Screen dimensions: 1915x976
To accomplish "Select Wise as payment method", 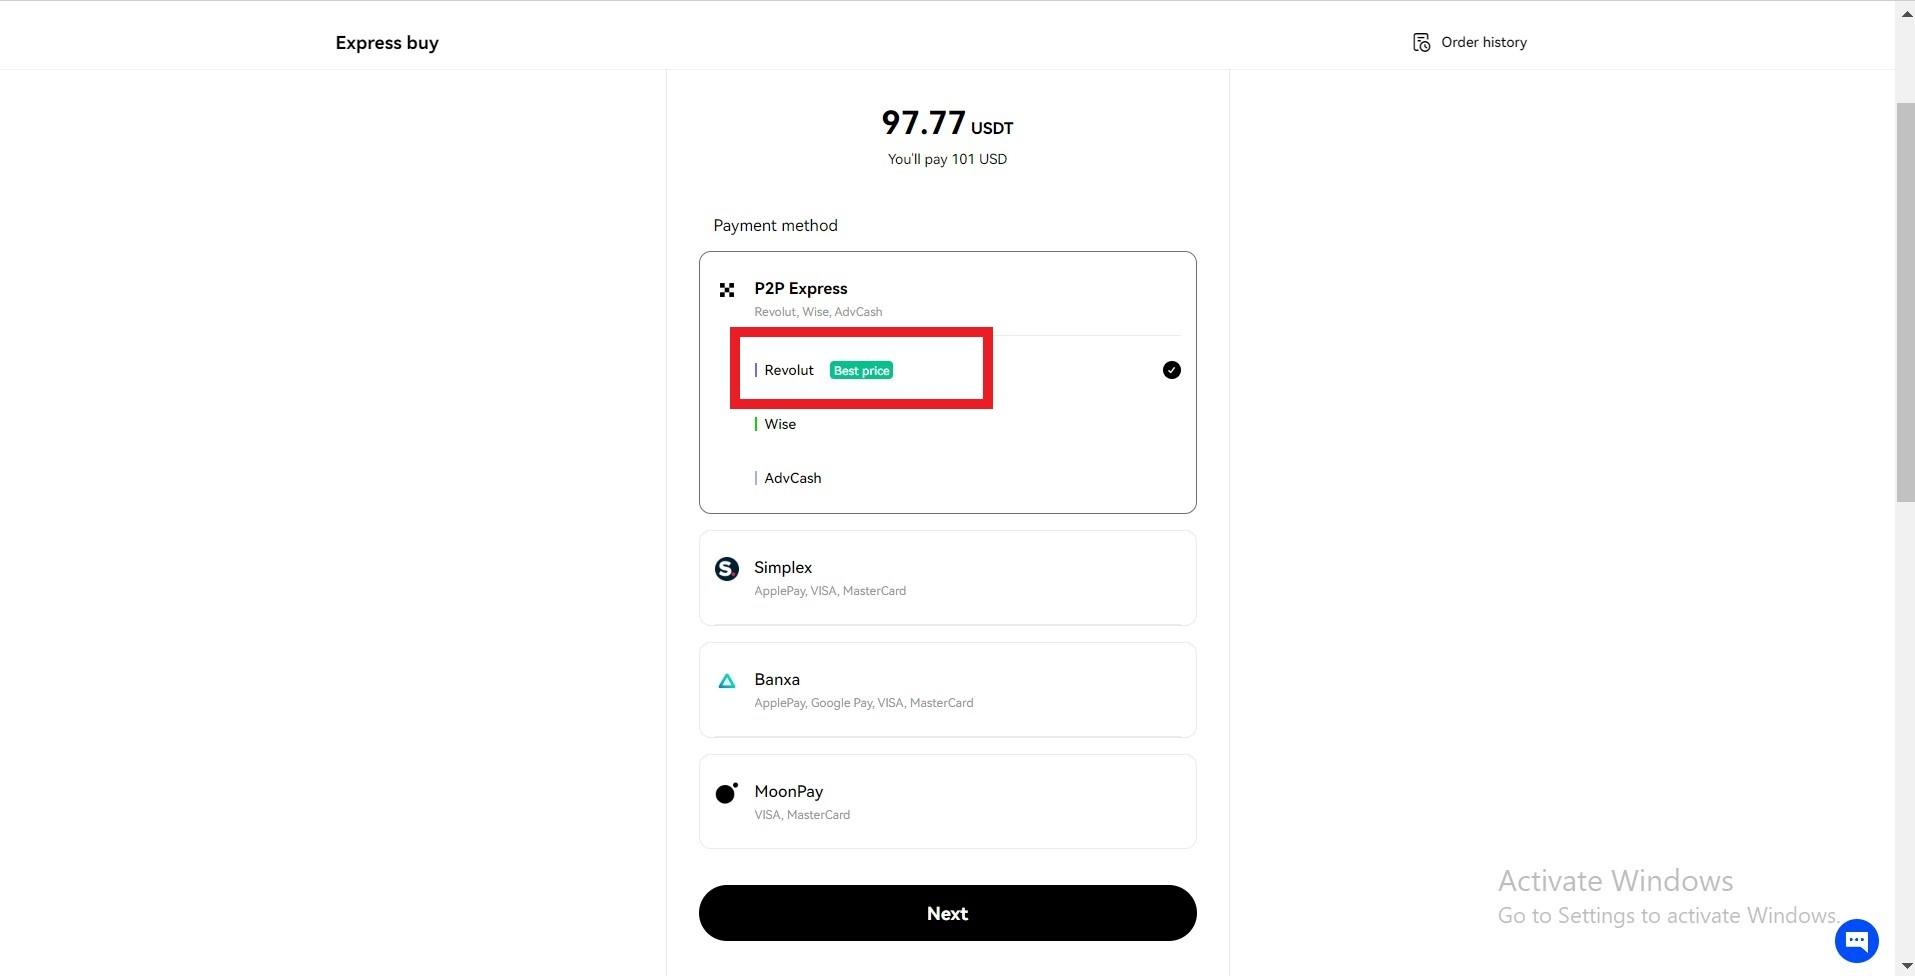I will coord(947,424).
